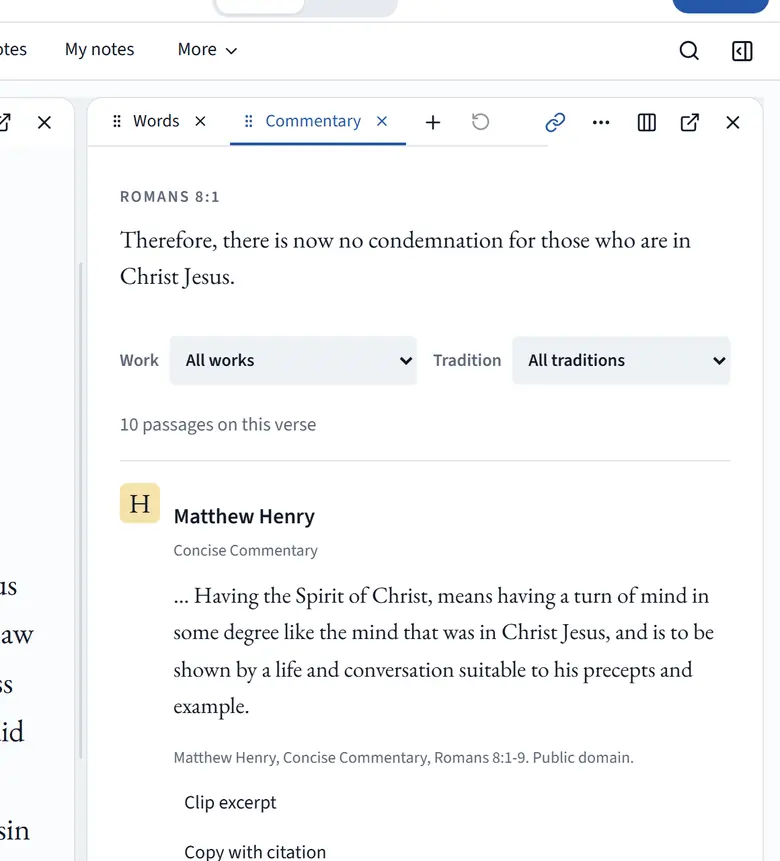Click the Words tab drag handle

click(x=116, y=121)
